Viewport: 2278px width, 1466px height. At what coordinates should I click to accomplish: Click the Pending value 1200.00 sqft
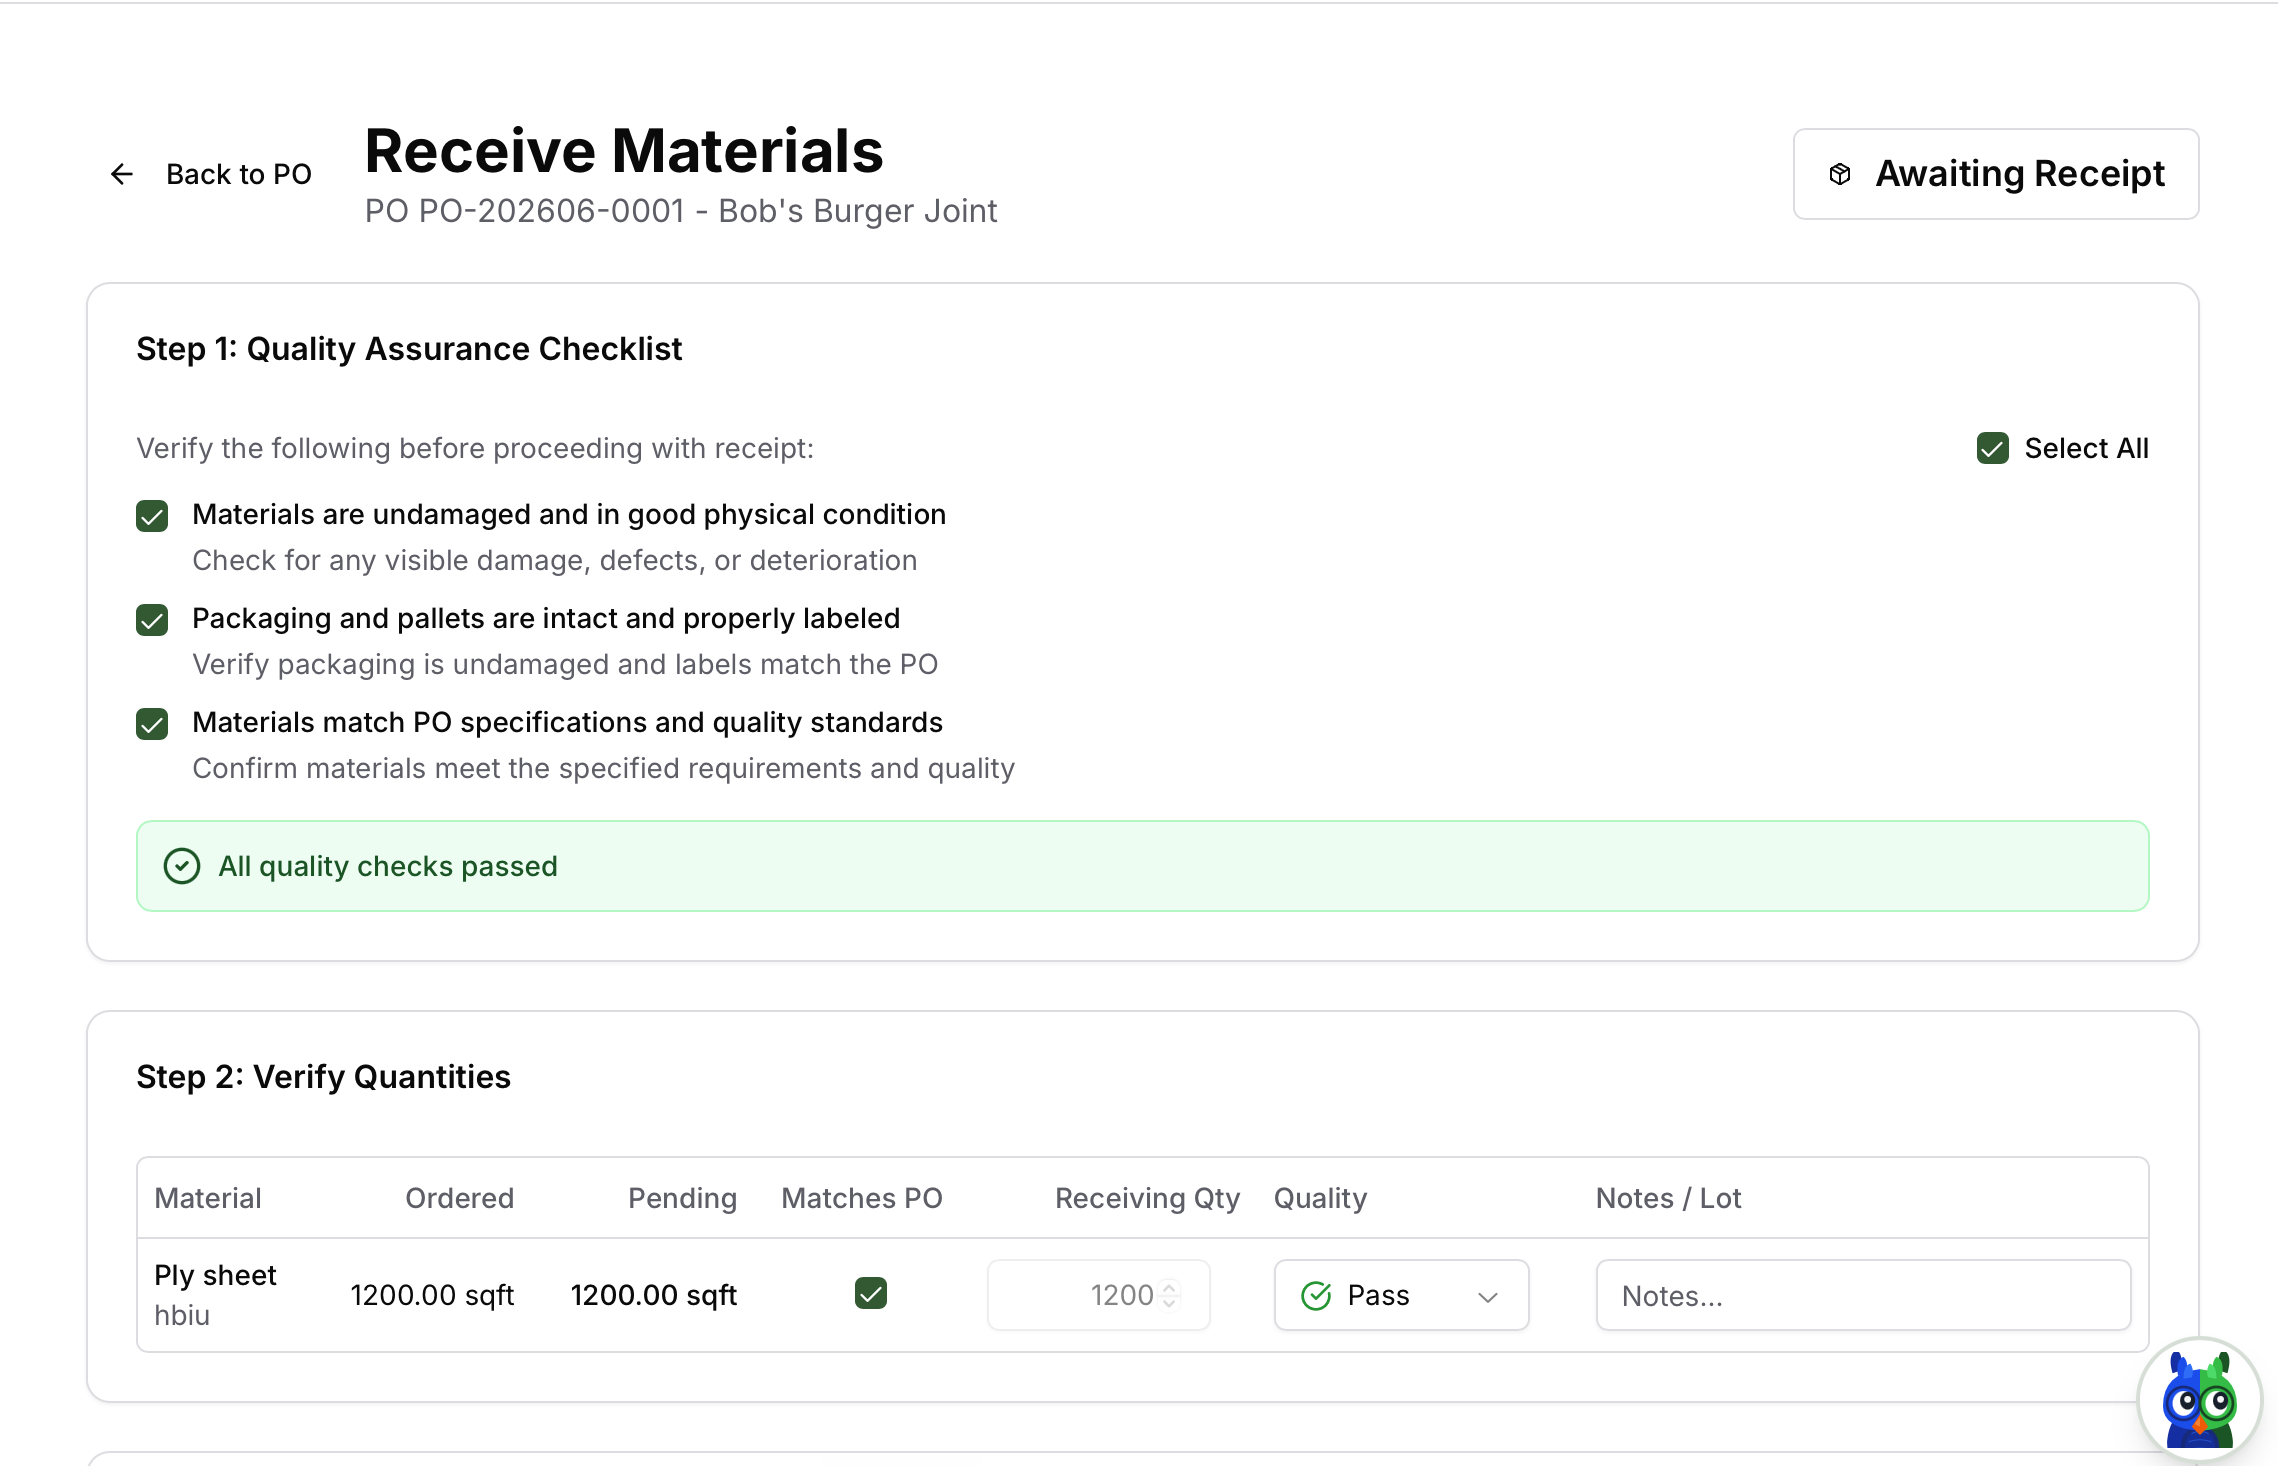[653, 1295]
